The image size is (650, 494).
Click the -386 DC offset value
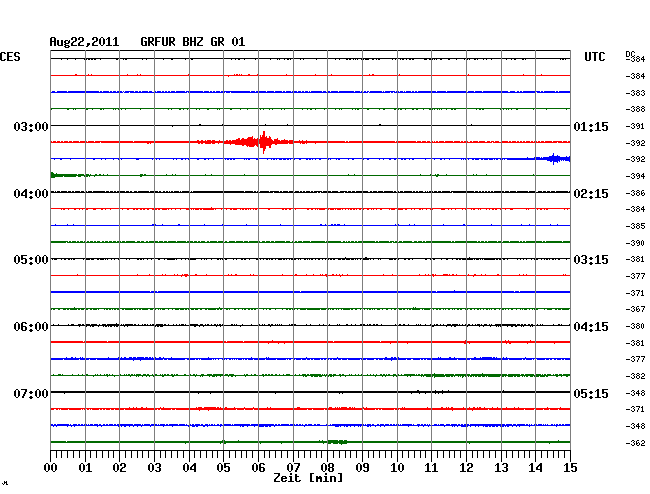635,193
